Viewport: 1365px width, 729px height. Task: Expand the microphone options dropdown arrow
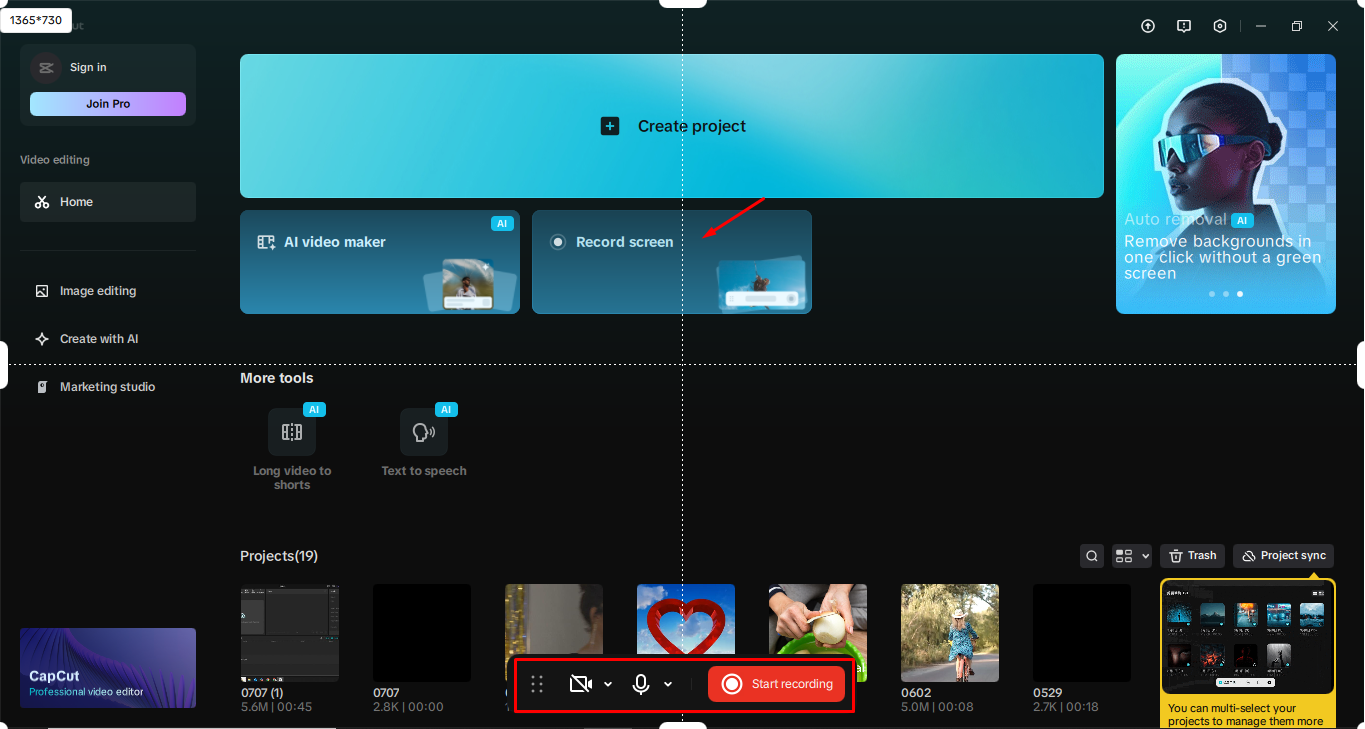click(668, 684)
